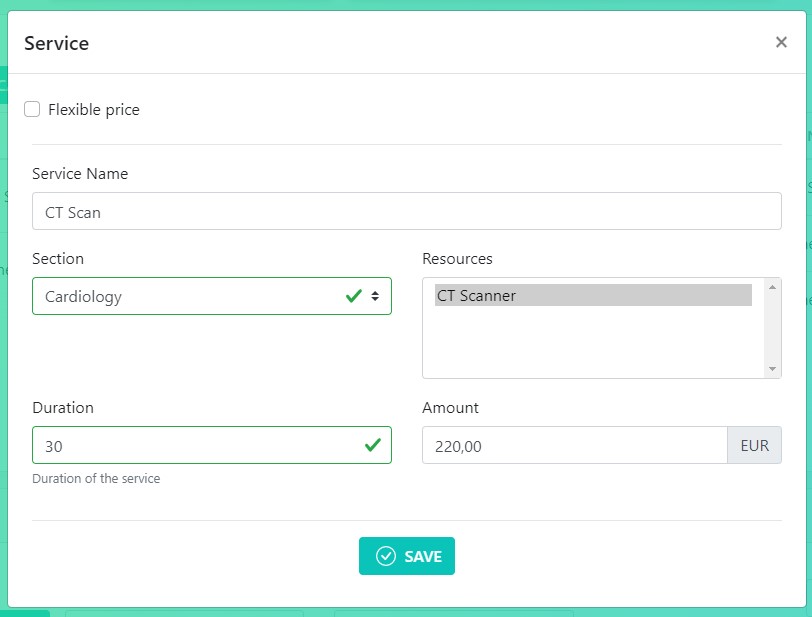Click the Resources list scrollbar track

[772, 328]
